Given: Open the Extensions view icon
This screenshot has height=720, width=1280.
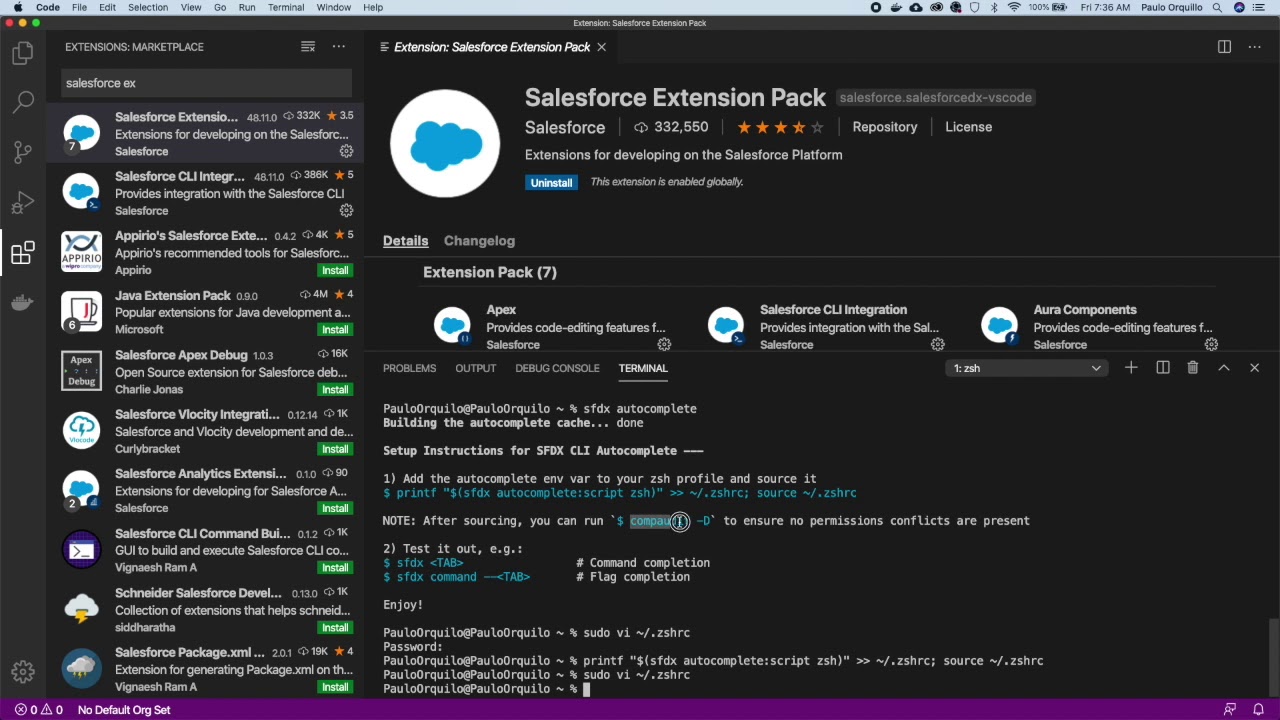Looking at the screenshot, I should (22, 253).
